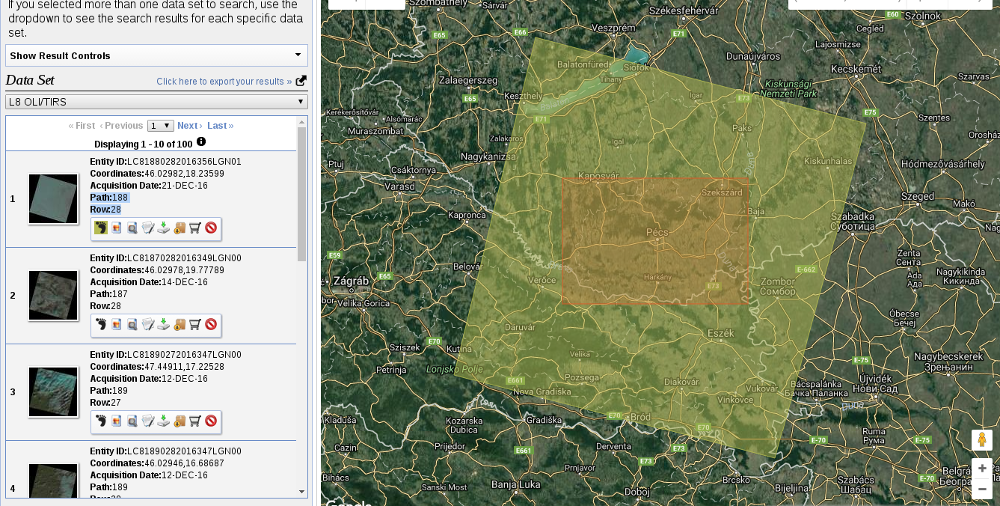This screenshot has width=1000, height=506.
Task: Open download options for result 2
Action: pyautogui.click(x=164, y=324)
